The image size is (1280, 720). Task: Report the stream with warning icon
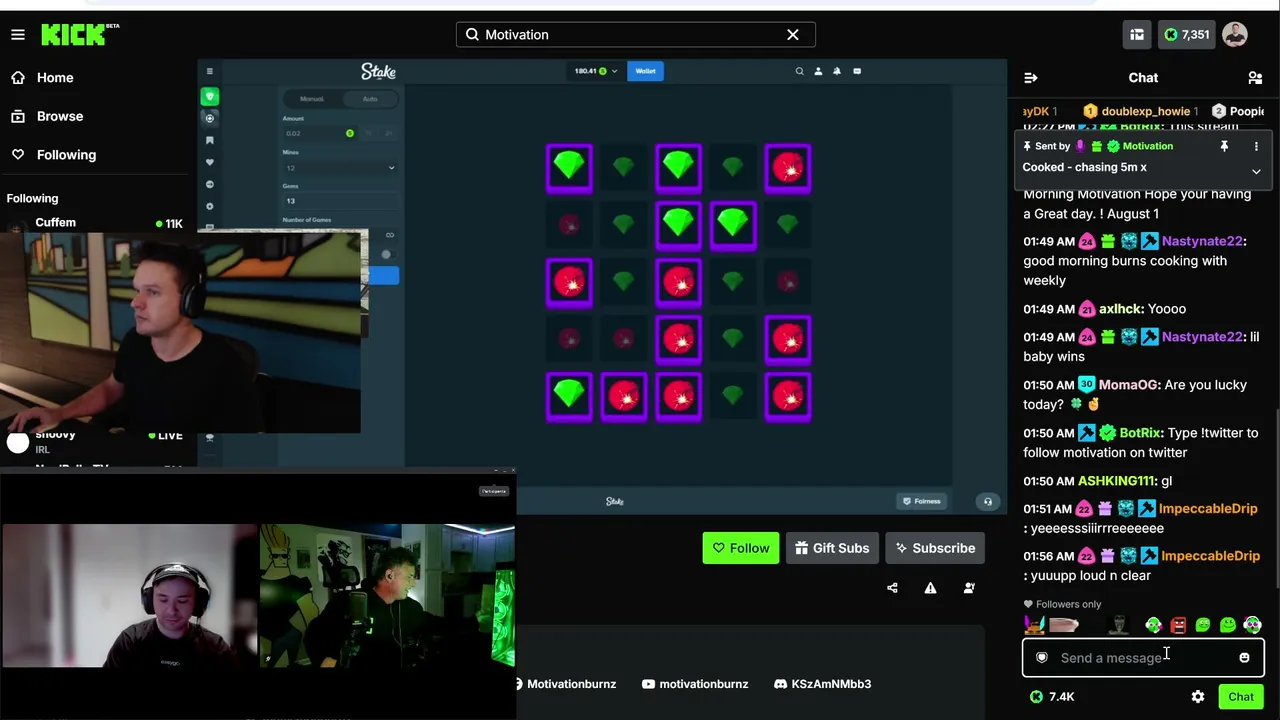pos(930,588)
